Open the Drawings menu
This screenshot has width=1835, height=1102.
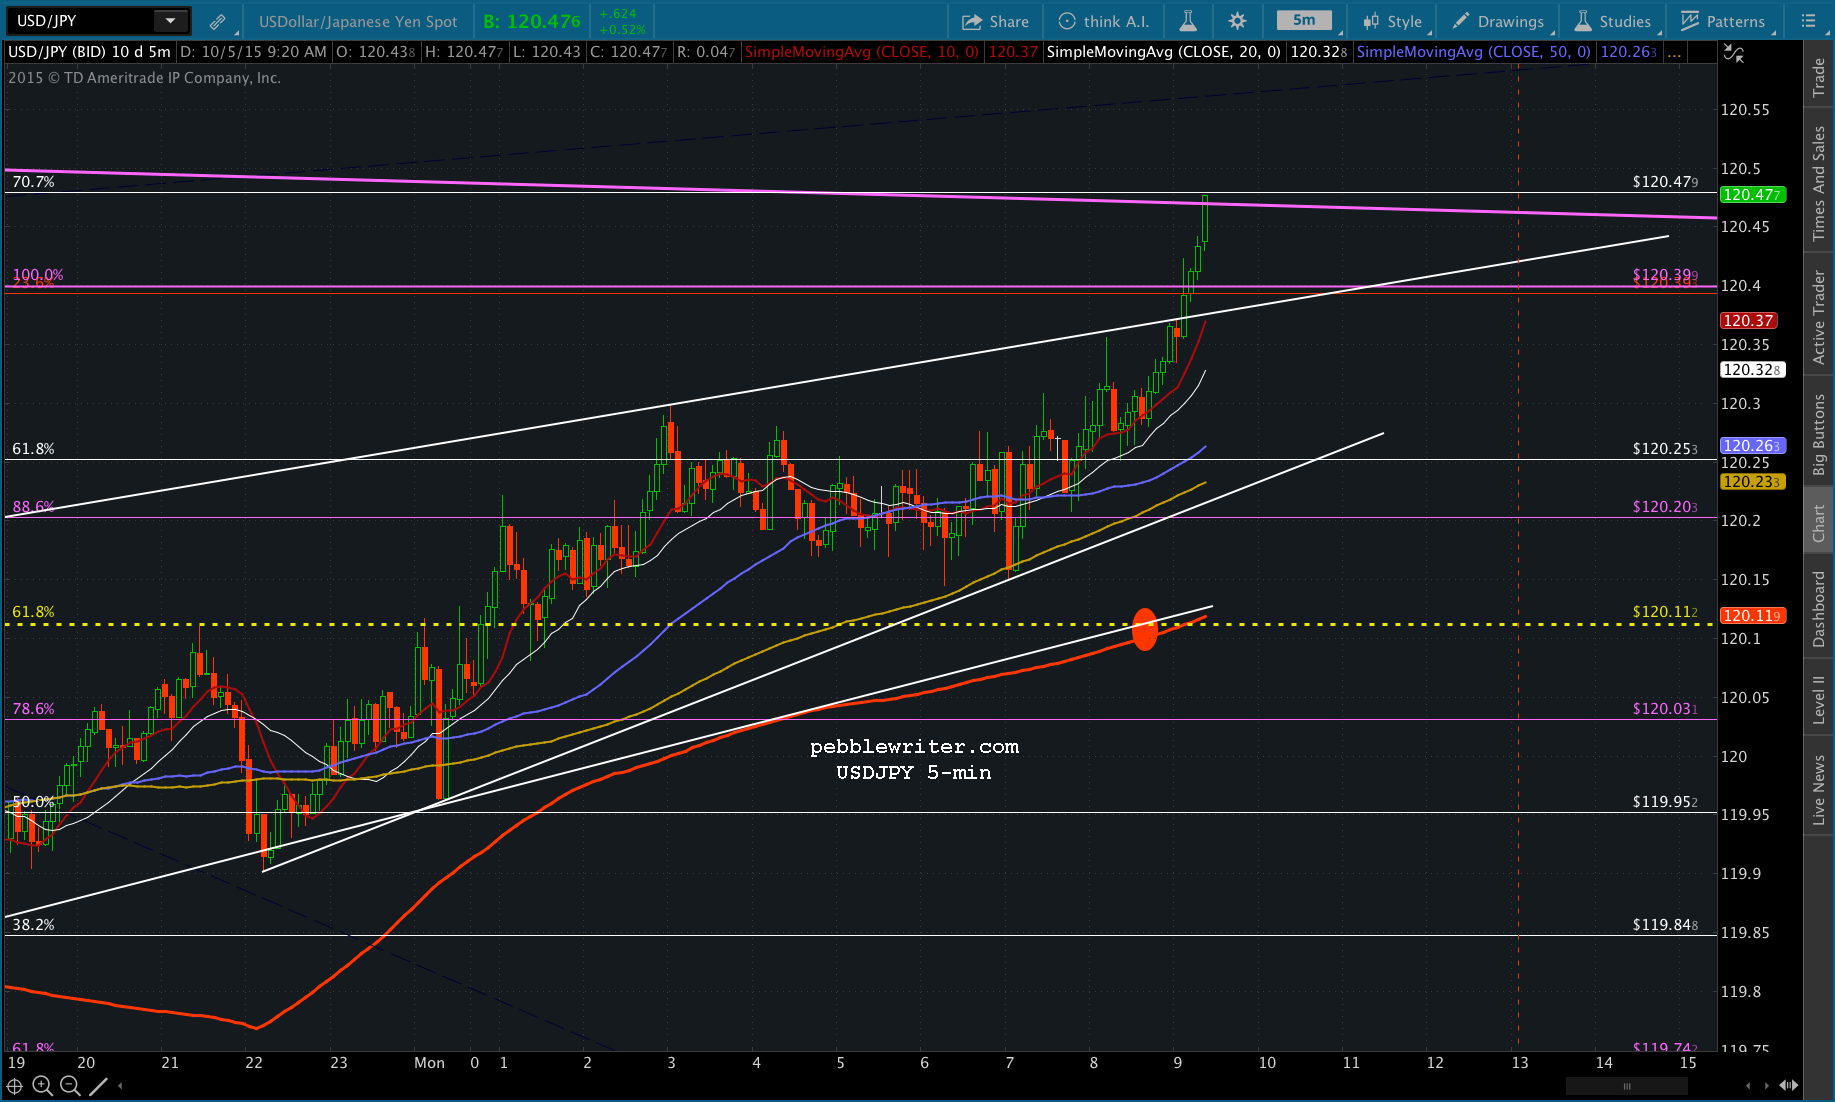click(1498, 21)
